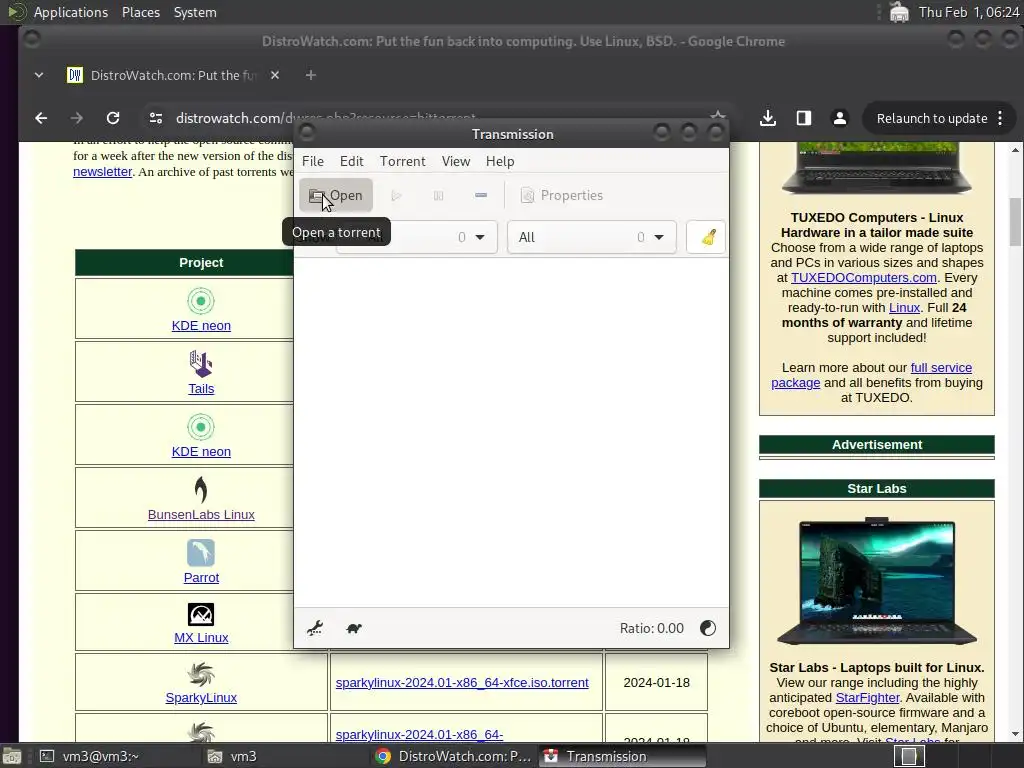1024x768 pixels.
Task: Click the show desktop icon in taskbar
Action: (12, 756)
